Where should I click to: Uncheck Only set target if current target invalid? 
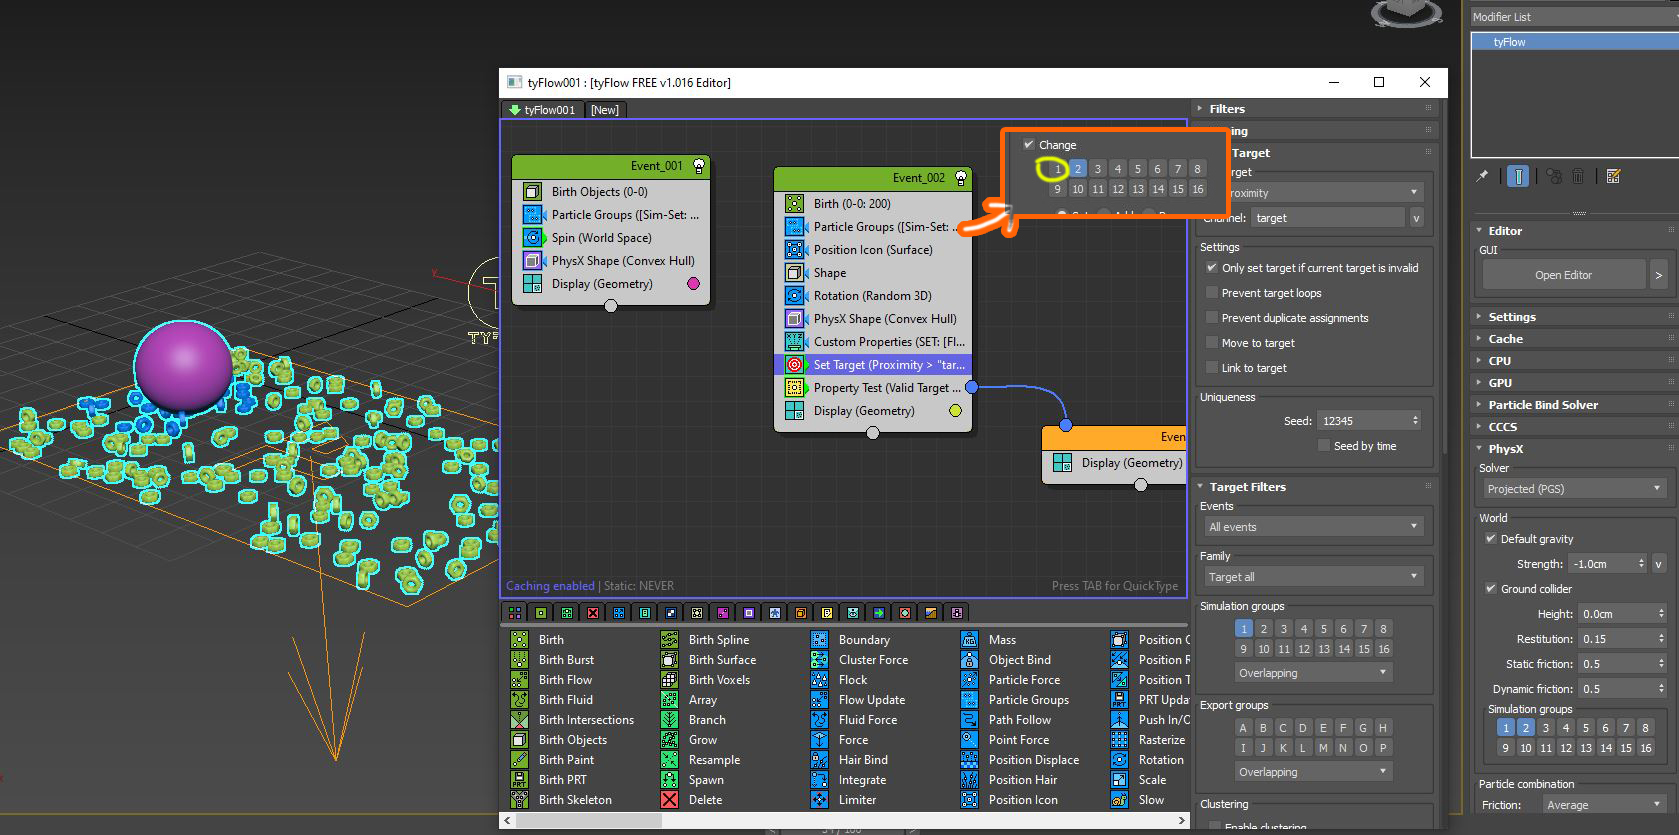[1212, 268]
